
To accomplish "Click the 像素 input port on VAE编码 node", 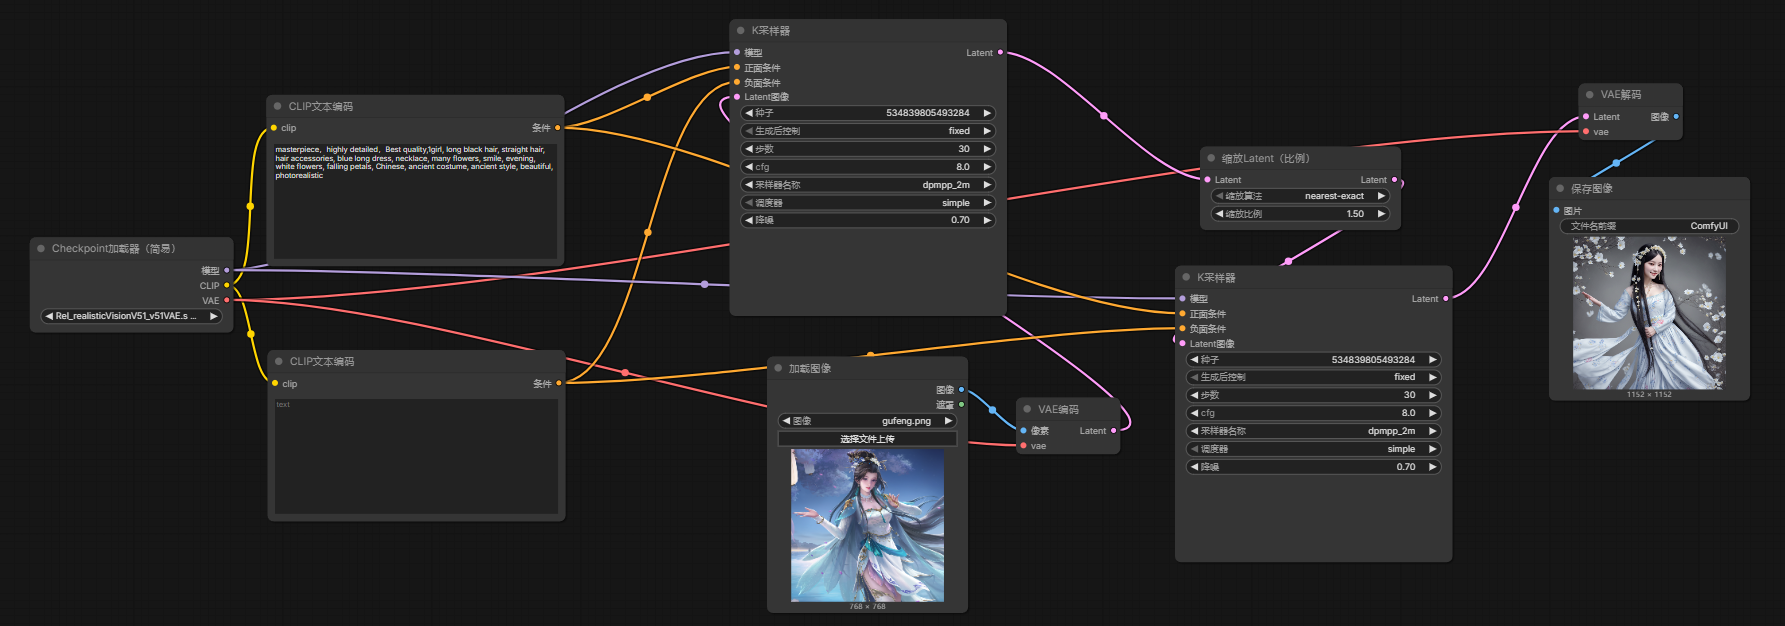I will tap(1024, 431).
